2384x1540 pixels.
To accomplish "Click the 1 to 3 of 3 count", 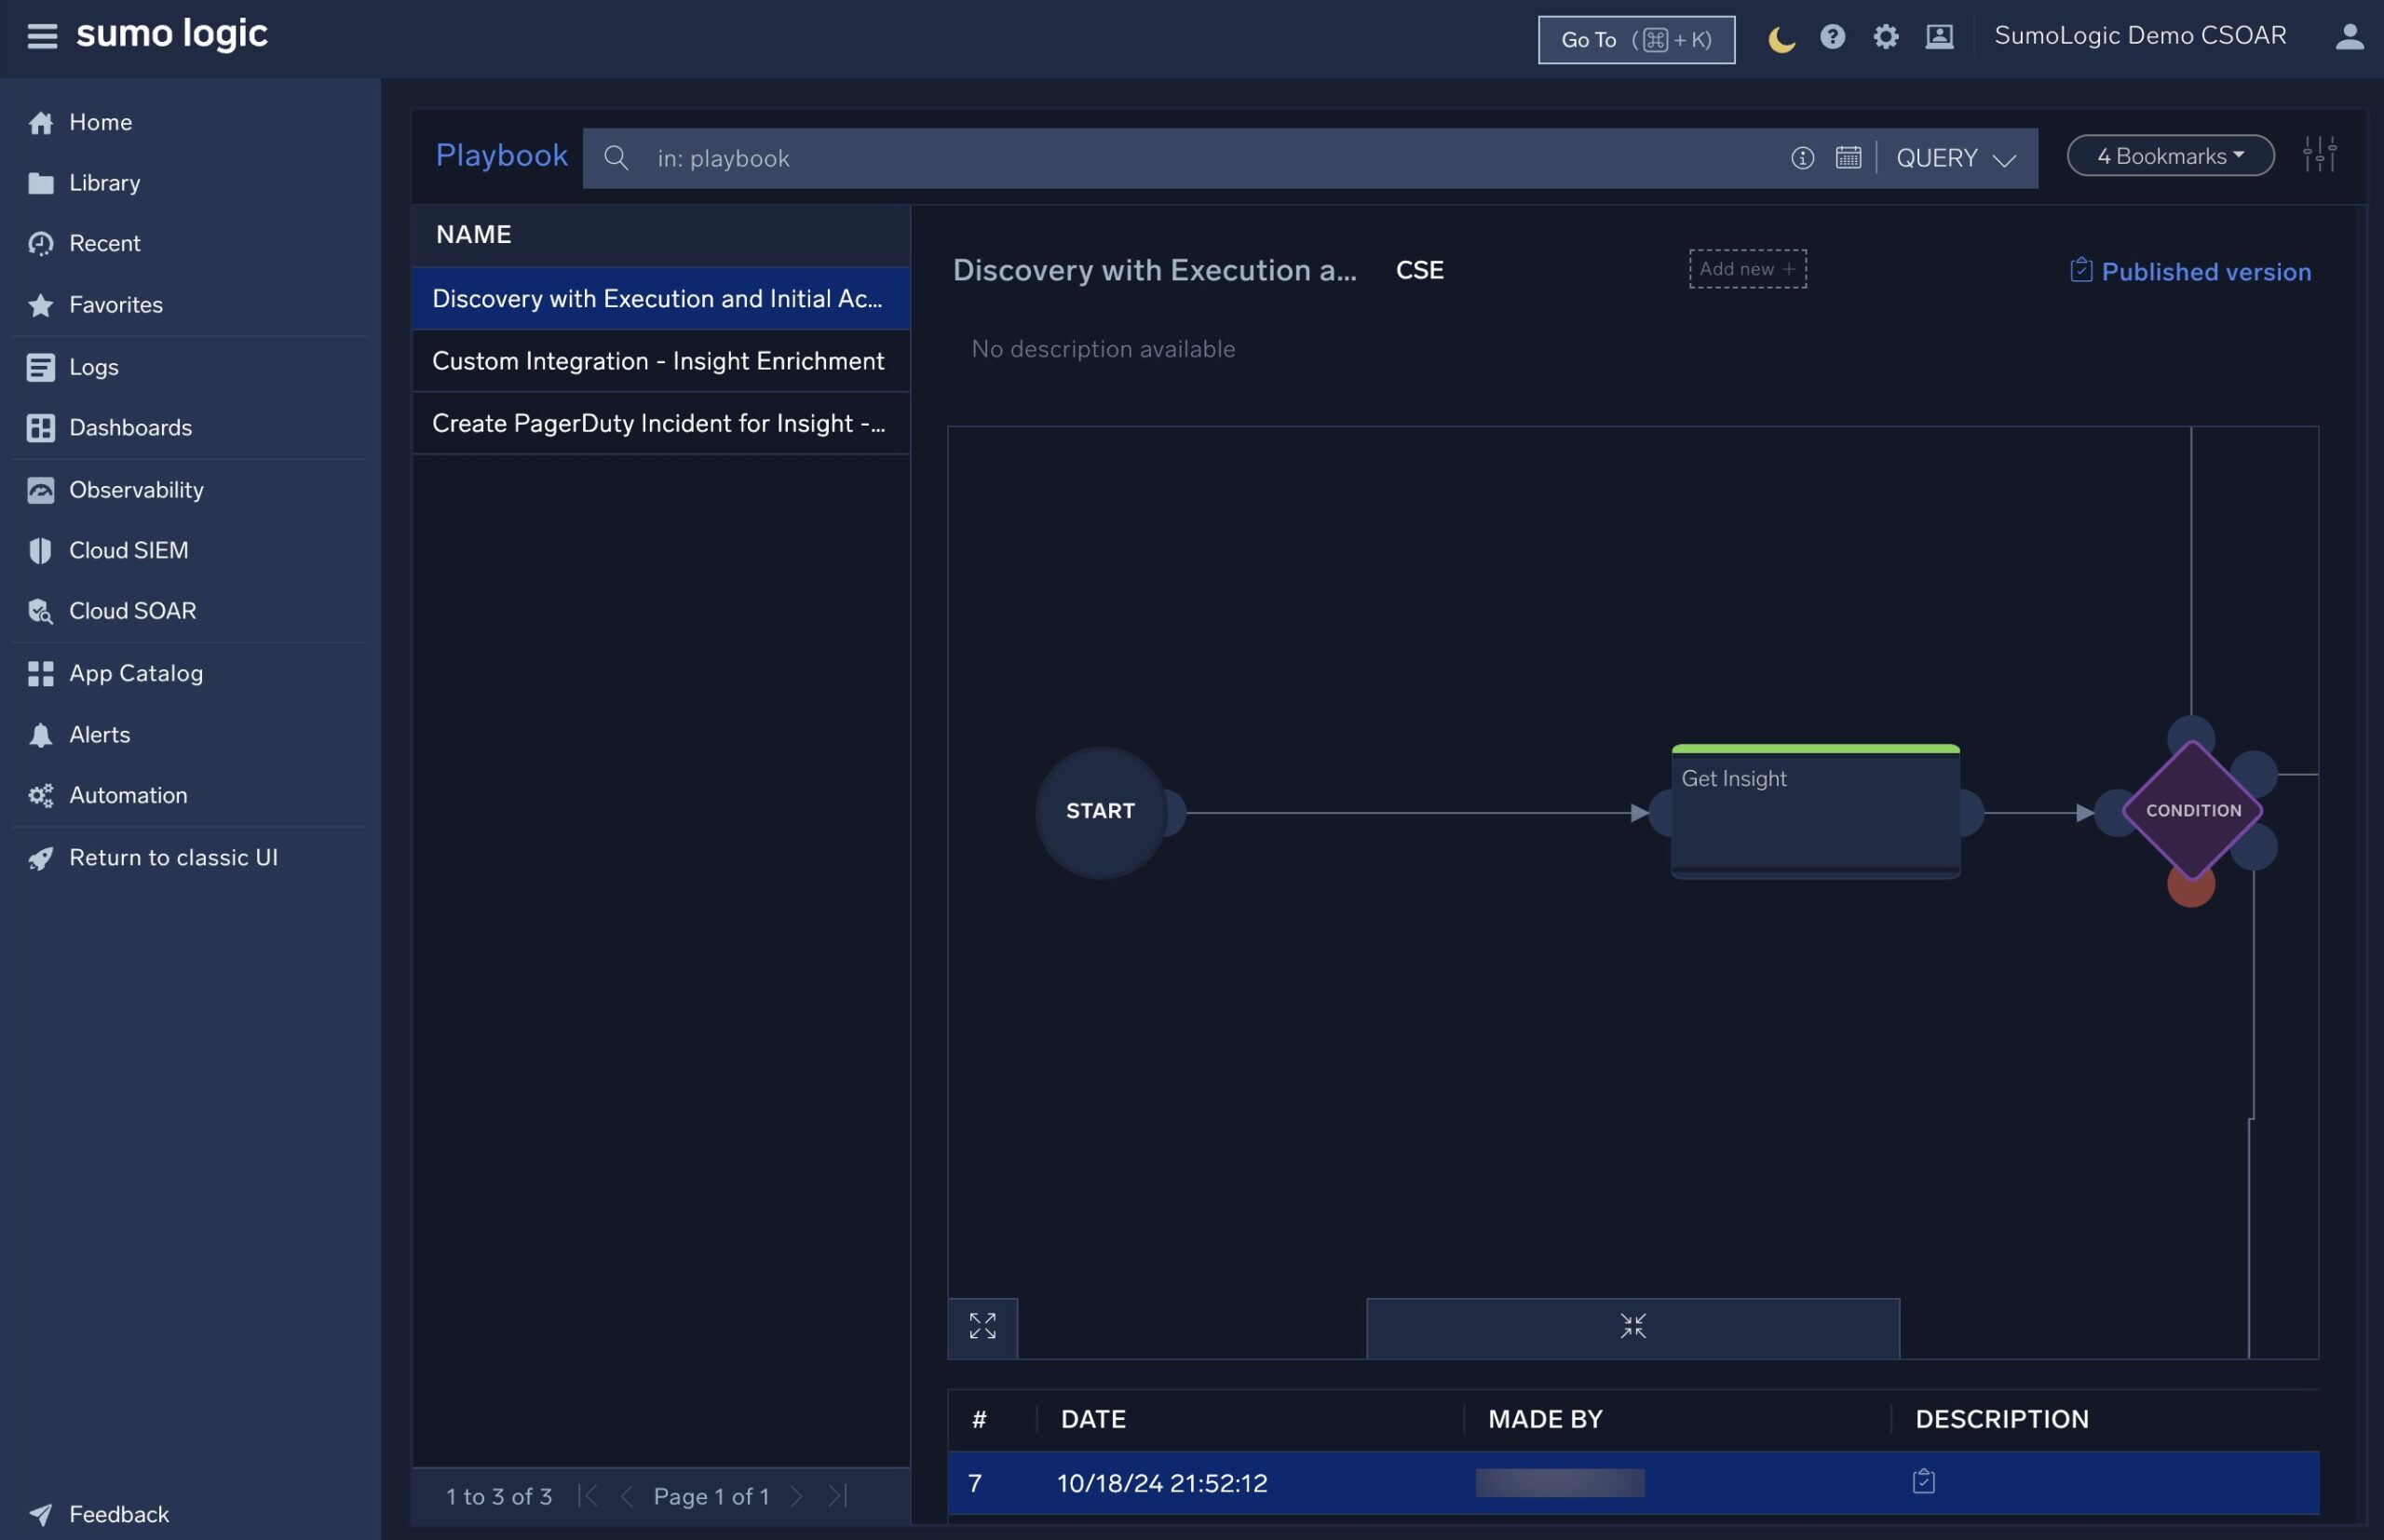I will (x=499, y=1497).
